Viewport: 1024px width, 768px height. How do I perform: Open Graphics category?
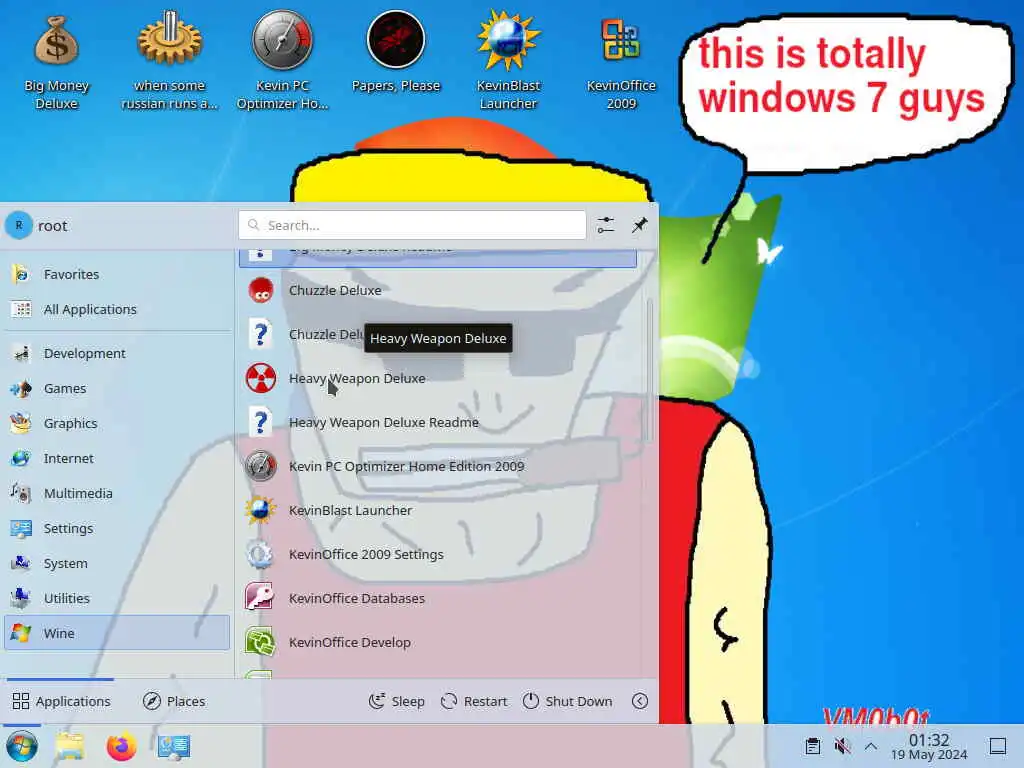118,423
